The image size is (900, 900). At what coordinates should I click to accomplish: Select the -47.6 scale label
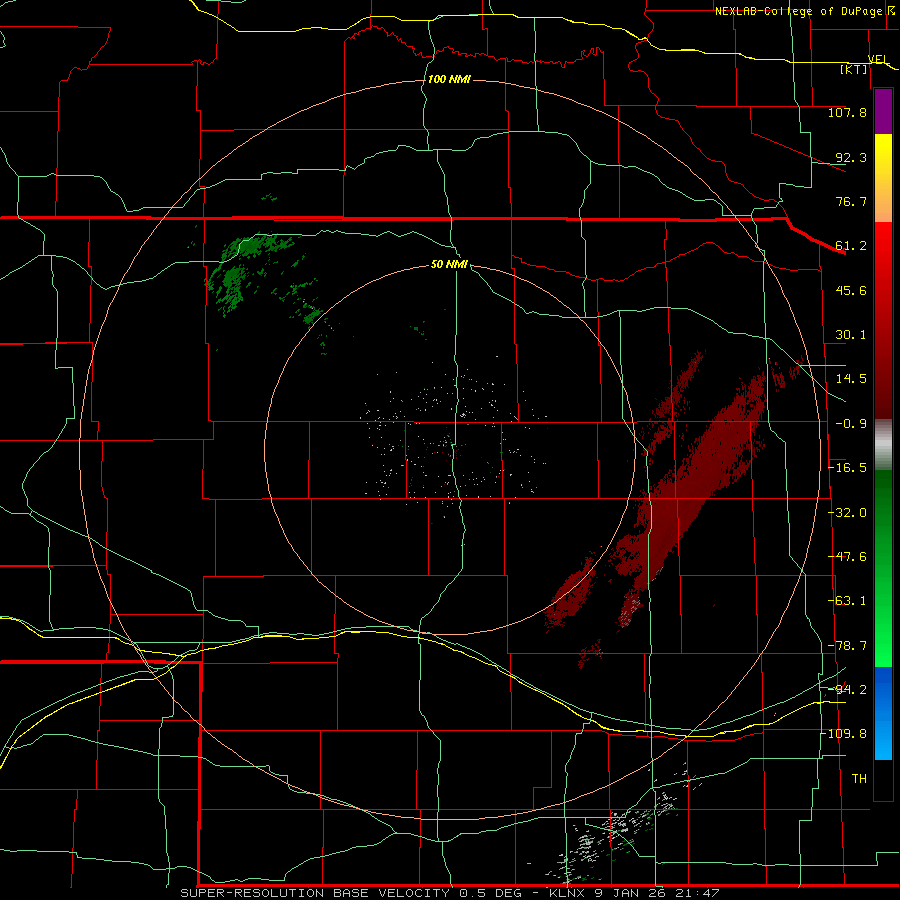click(x=848, y=557)
